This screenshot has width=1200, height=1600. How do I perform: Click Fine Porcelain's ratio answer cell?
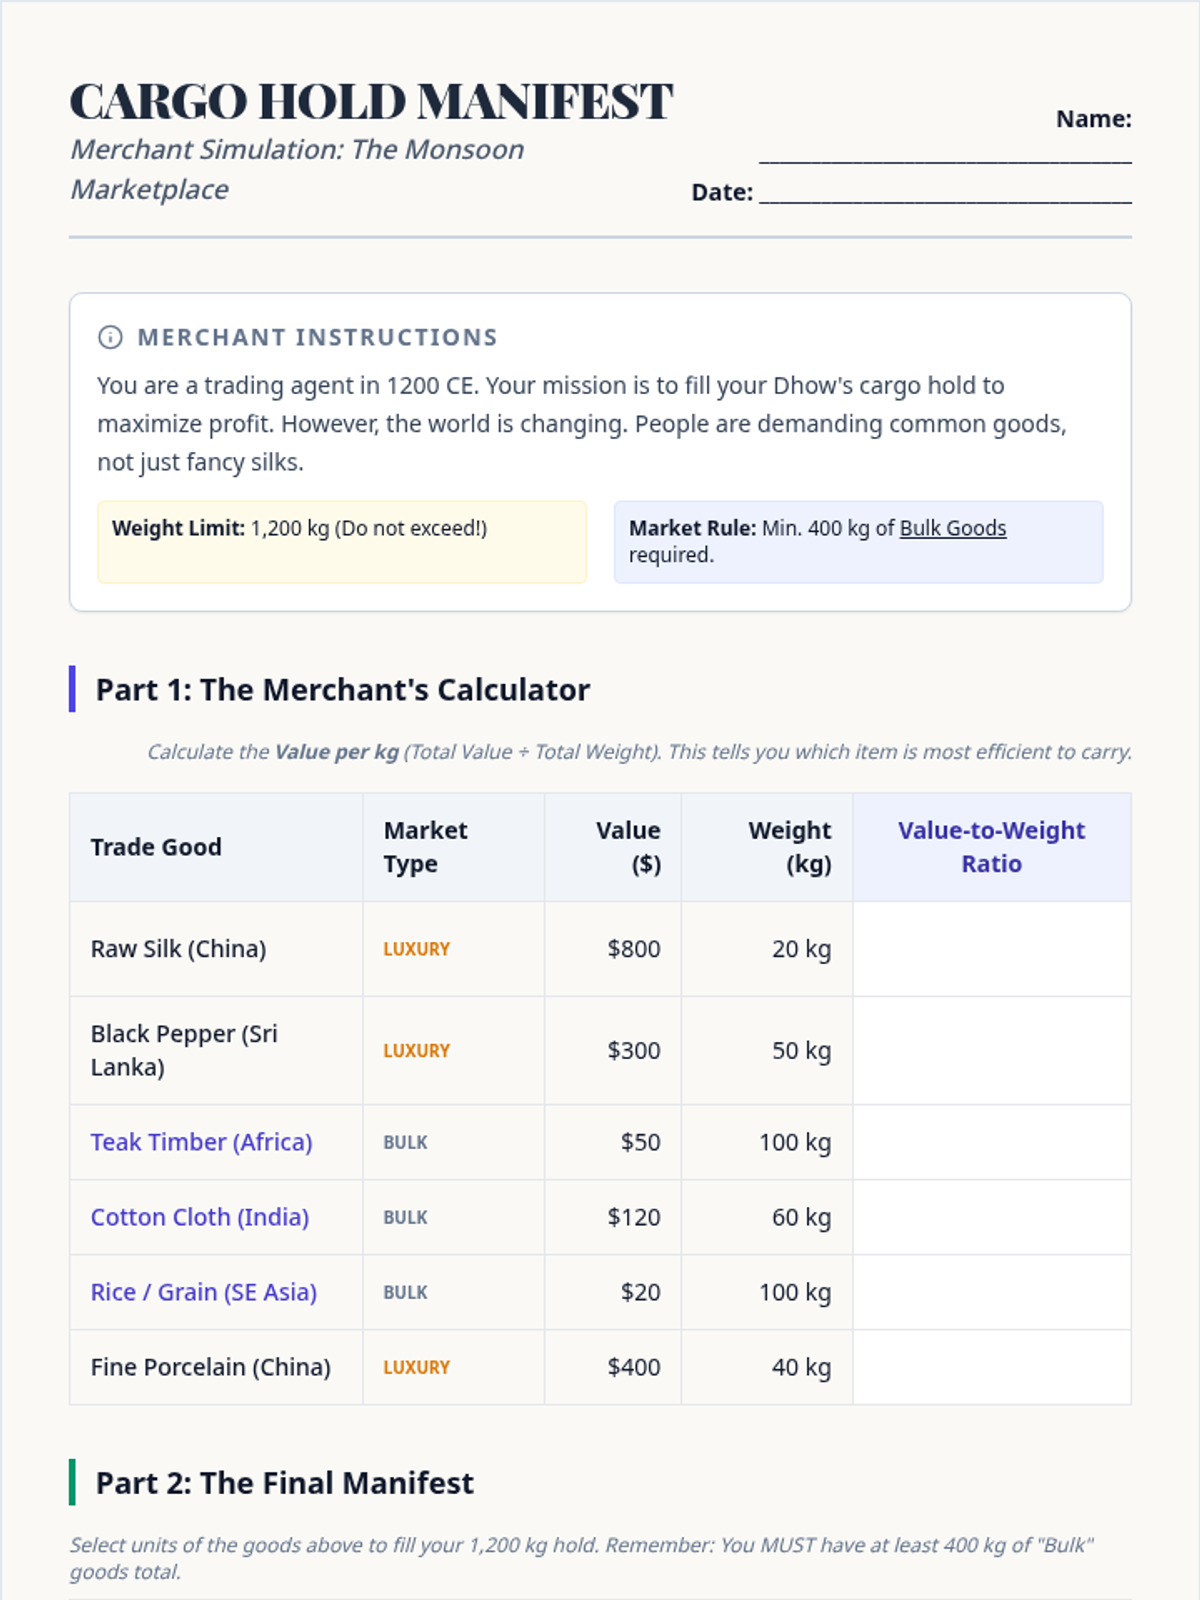click(991, 1367)
